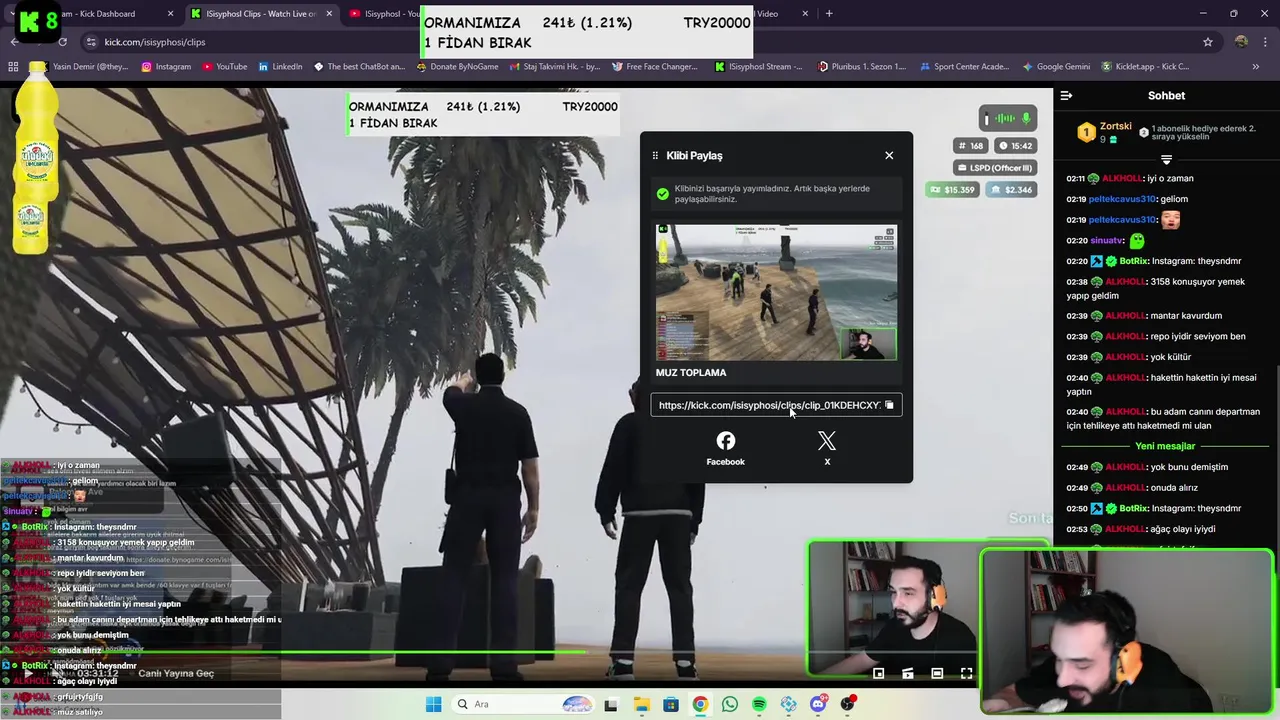Click the clip URL field
Viewport: 1280px width, 720px height.
coord(776,405)
